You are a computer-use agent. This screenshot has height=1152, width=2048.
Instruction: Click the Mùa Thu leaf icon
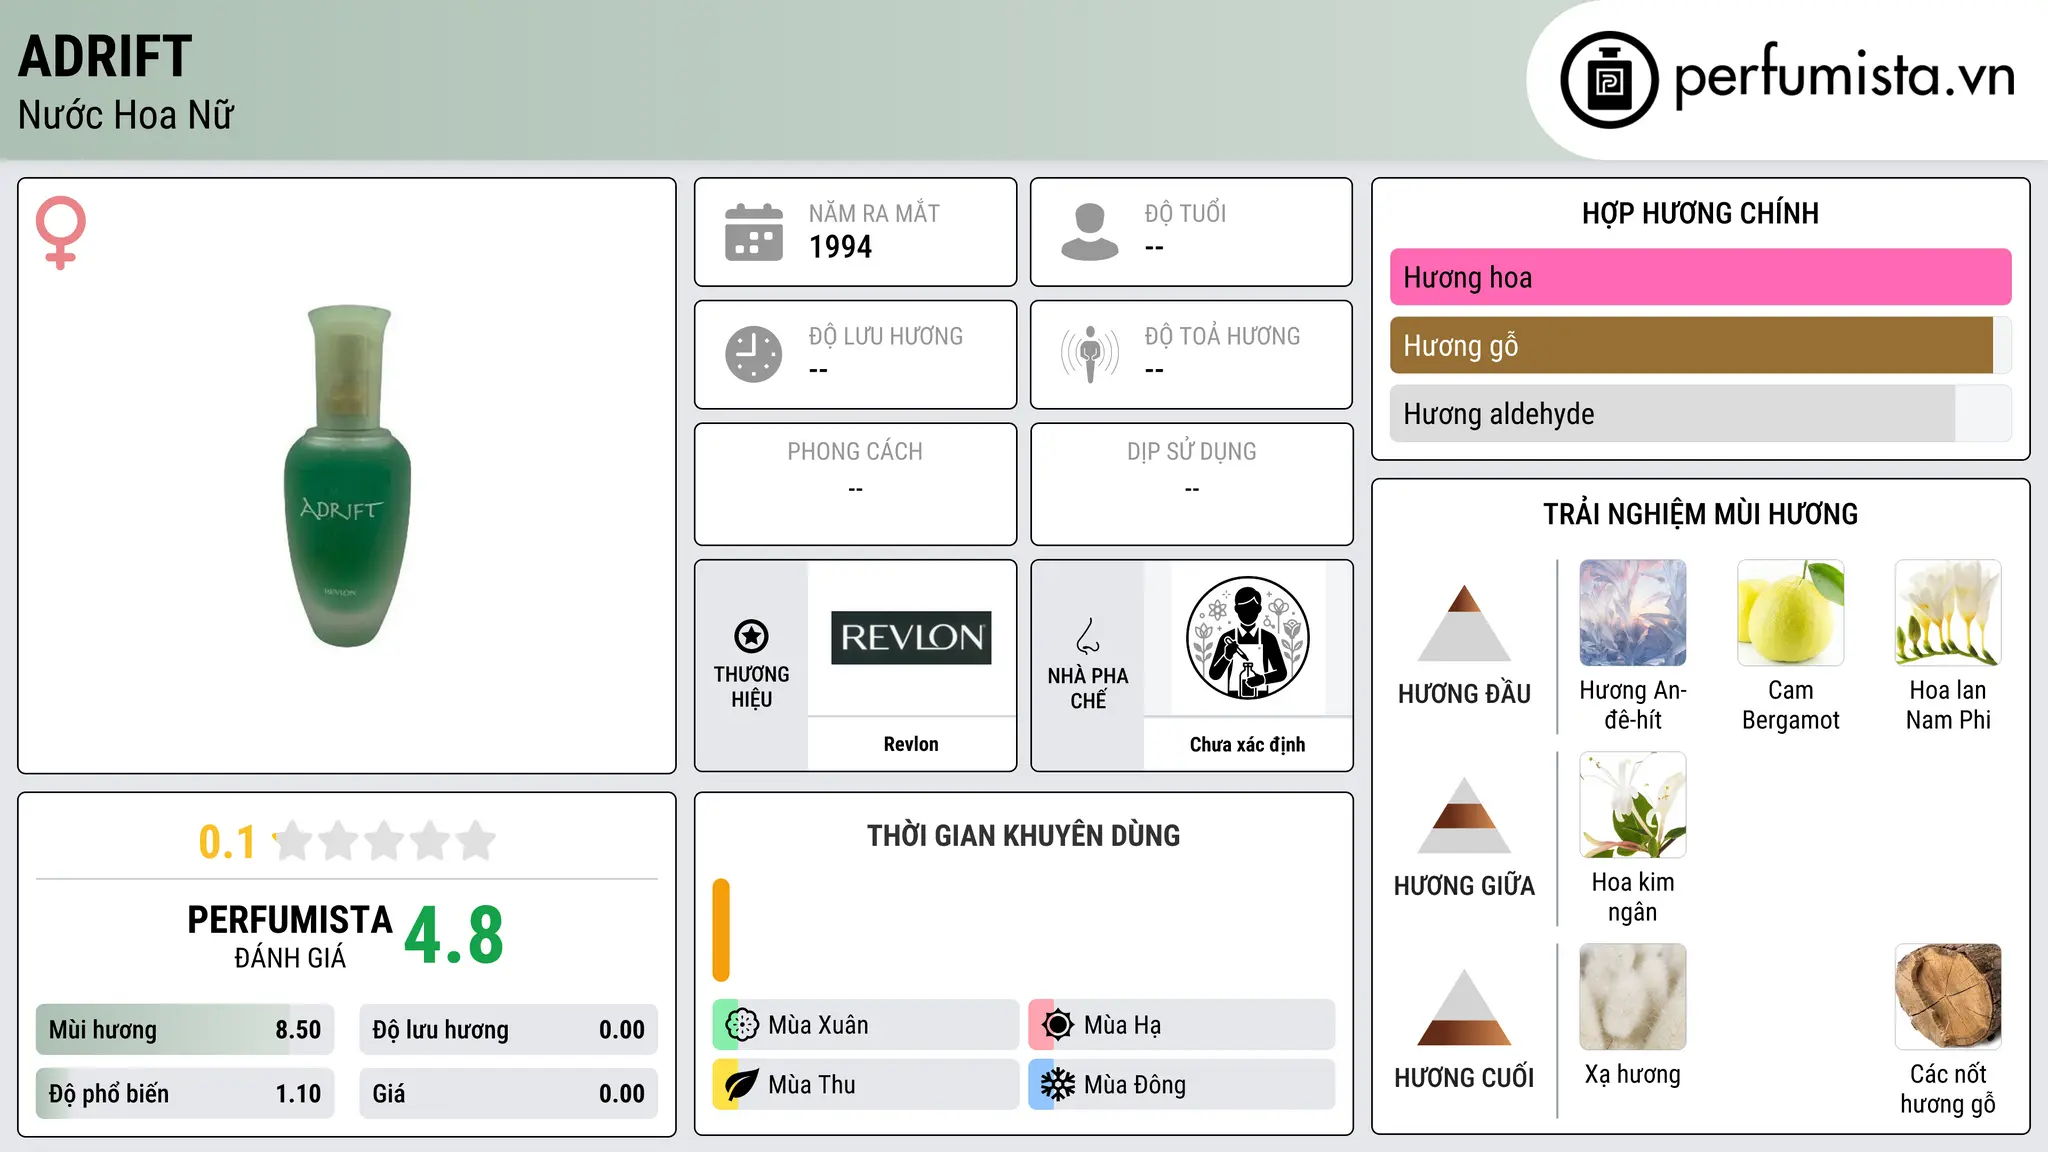[x=742, y=1085]
